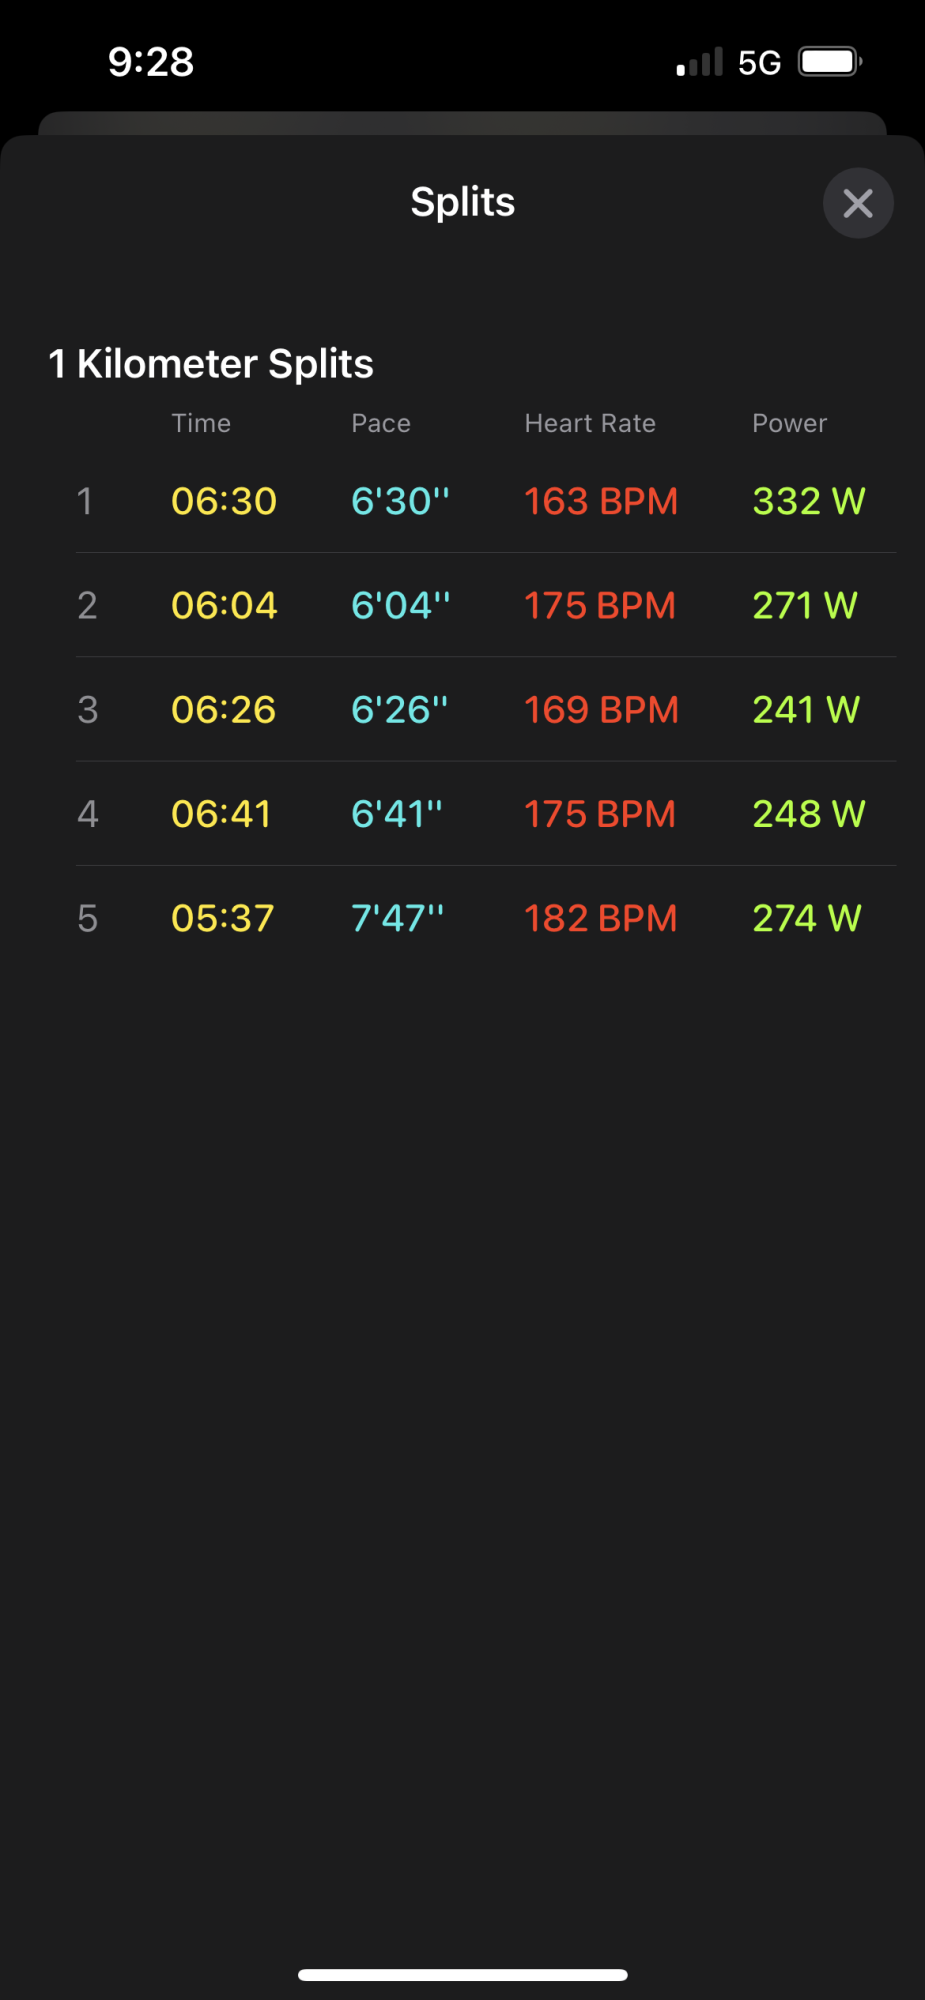Tap the 9:28 clock in status bar
Screen dimensions: 925x2000
pos(151,62)
